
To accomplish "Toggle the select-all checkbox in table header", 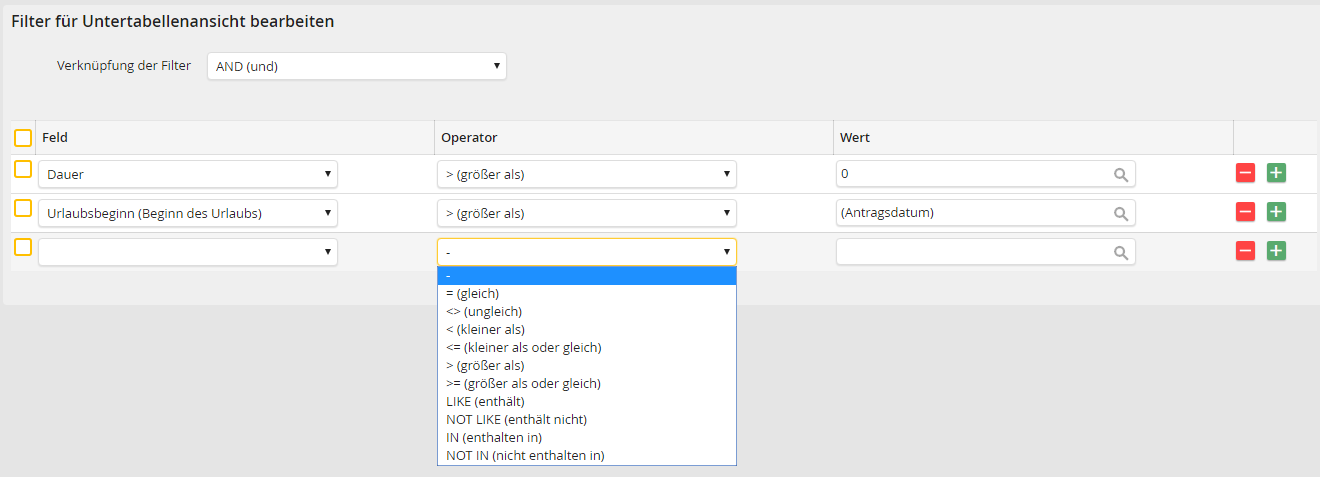I will point(22,138).
